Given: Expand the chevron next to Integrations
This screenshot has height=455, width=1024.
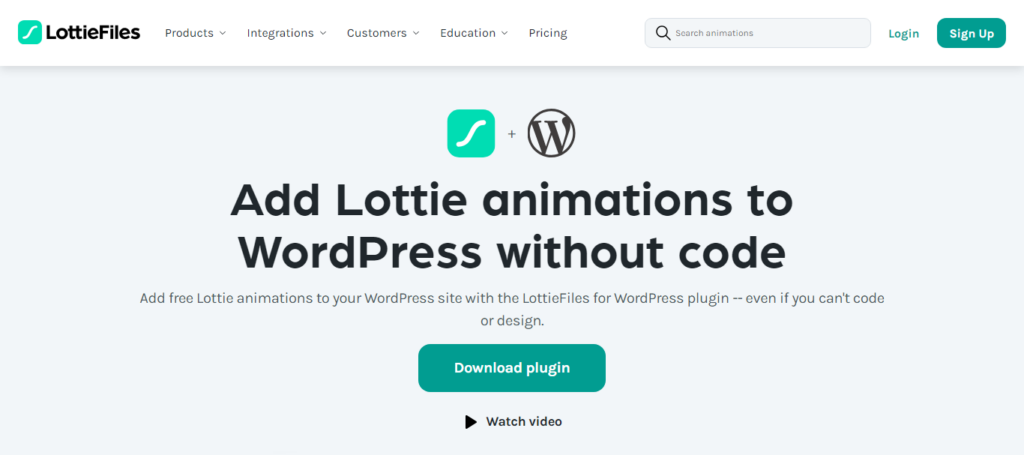Looking at the screenshot, I should click(323, 34).
